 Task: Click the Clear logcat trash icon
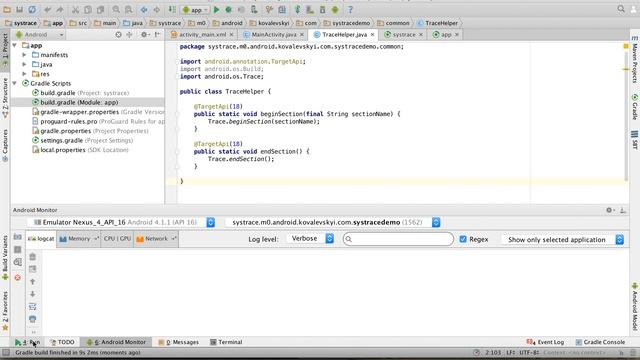33,257
